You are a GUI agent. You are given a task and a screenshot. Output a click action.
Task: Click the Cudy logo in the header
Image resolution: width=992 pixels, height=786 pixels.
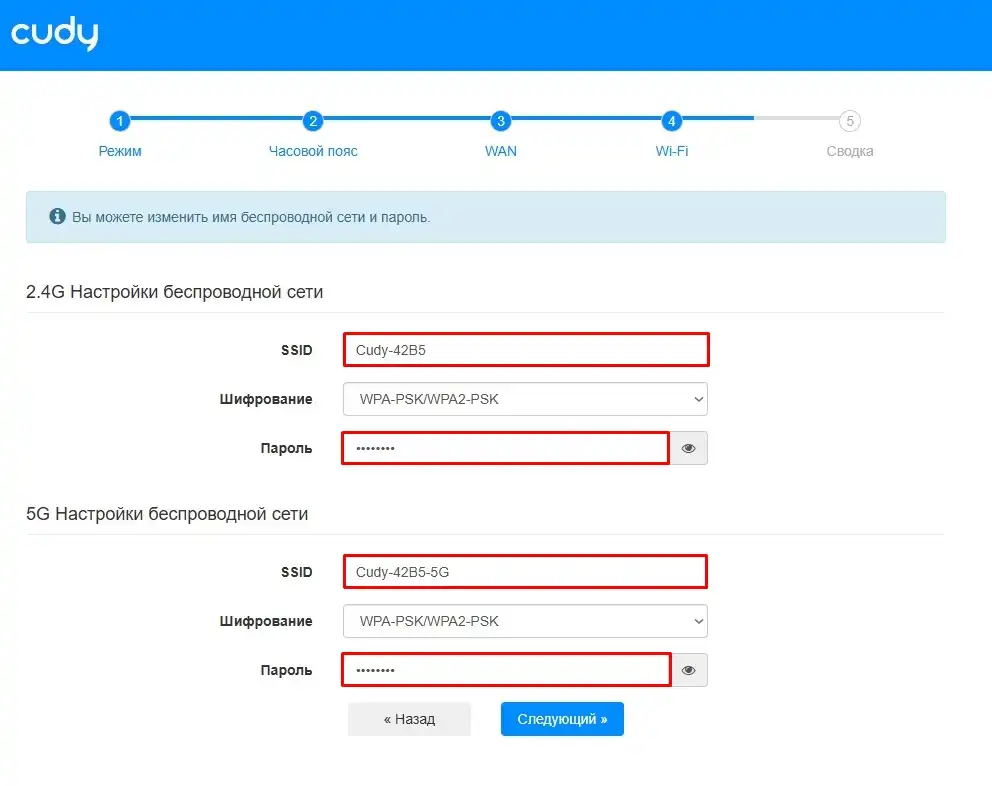point(55,34)
